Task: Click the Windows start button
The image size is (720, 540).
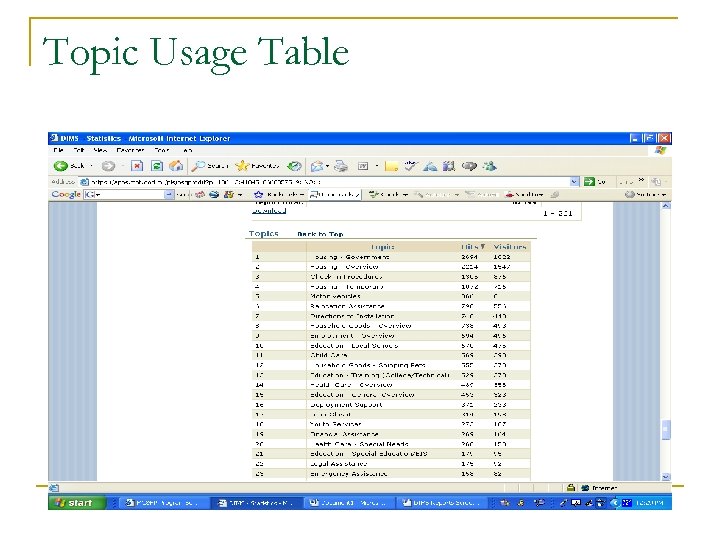Action: coord(77,503)
